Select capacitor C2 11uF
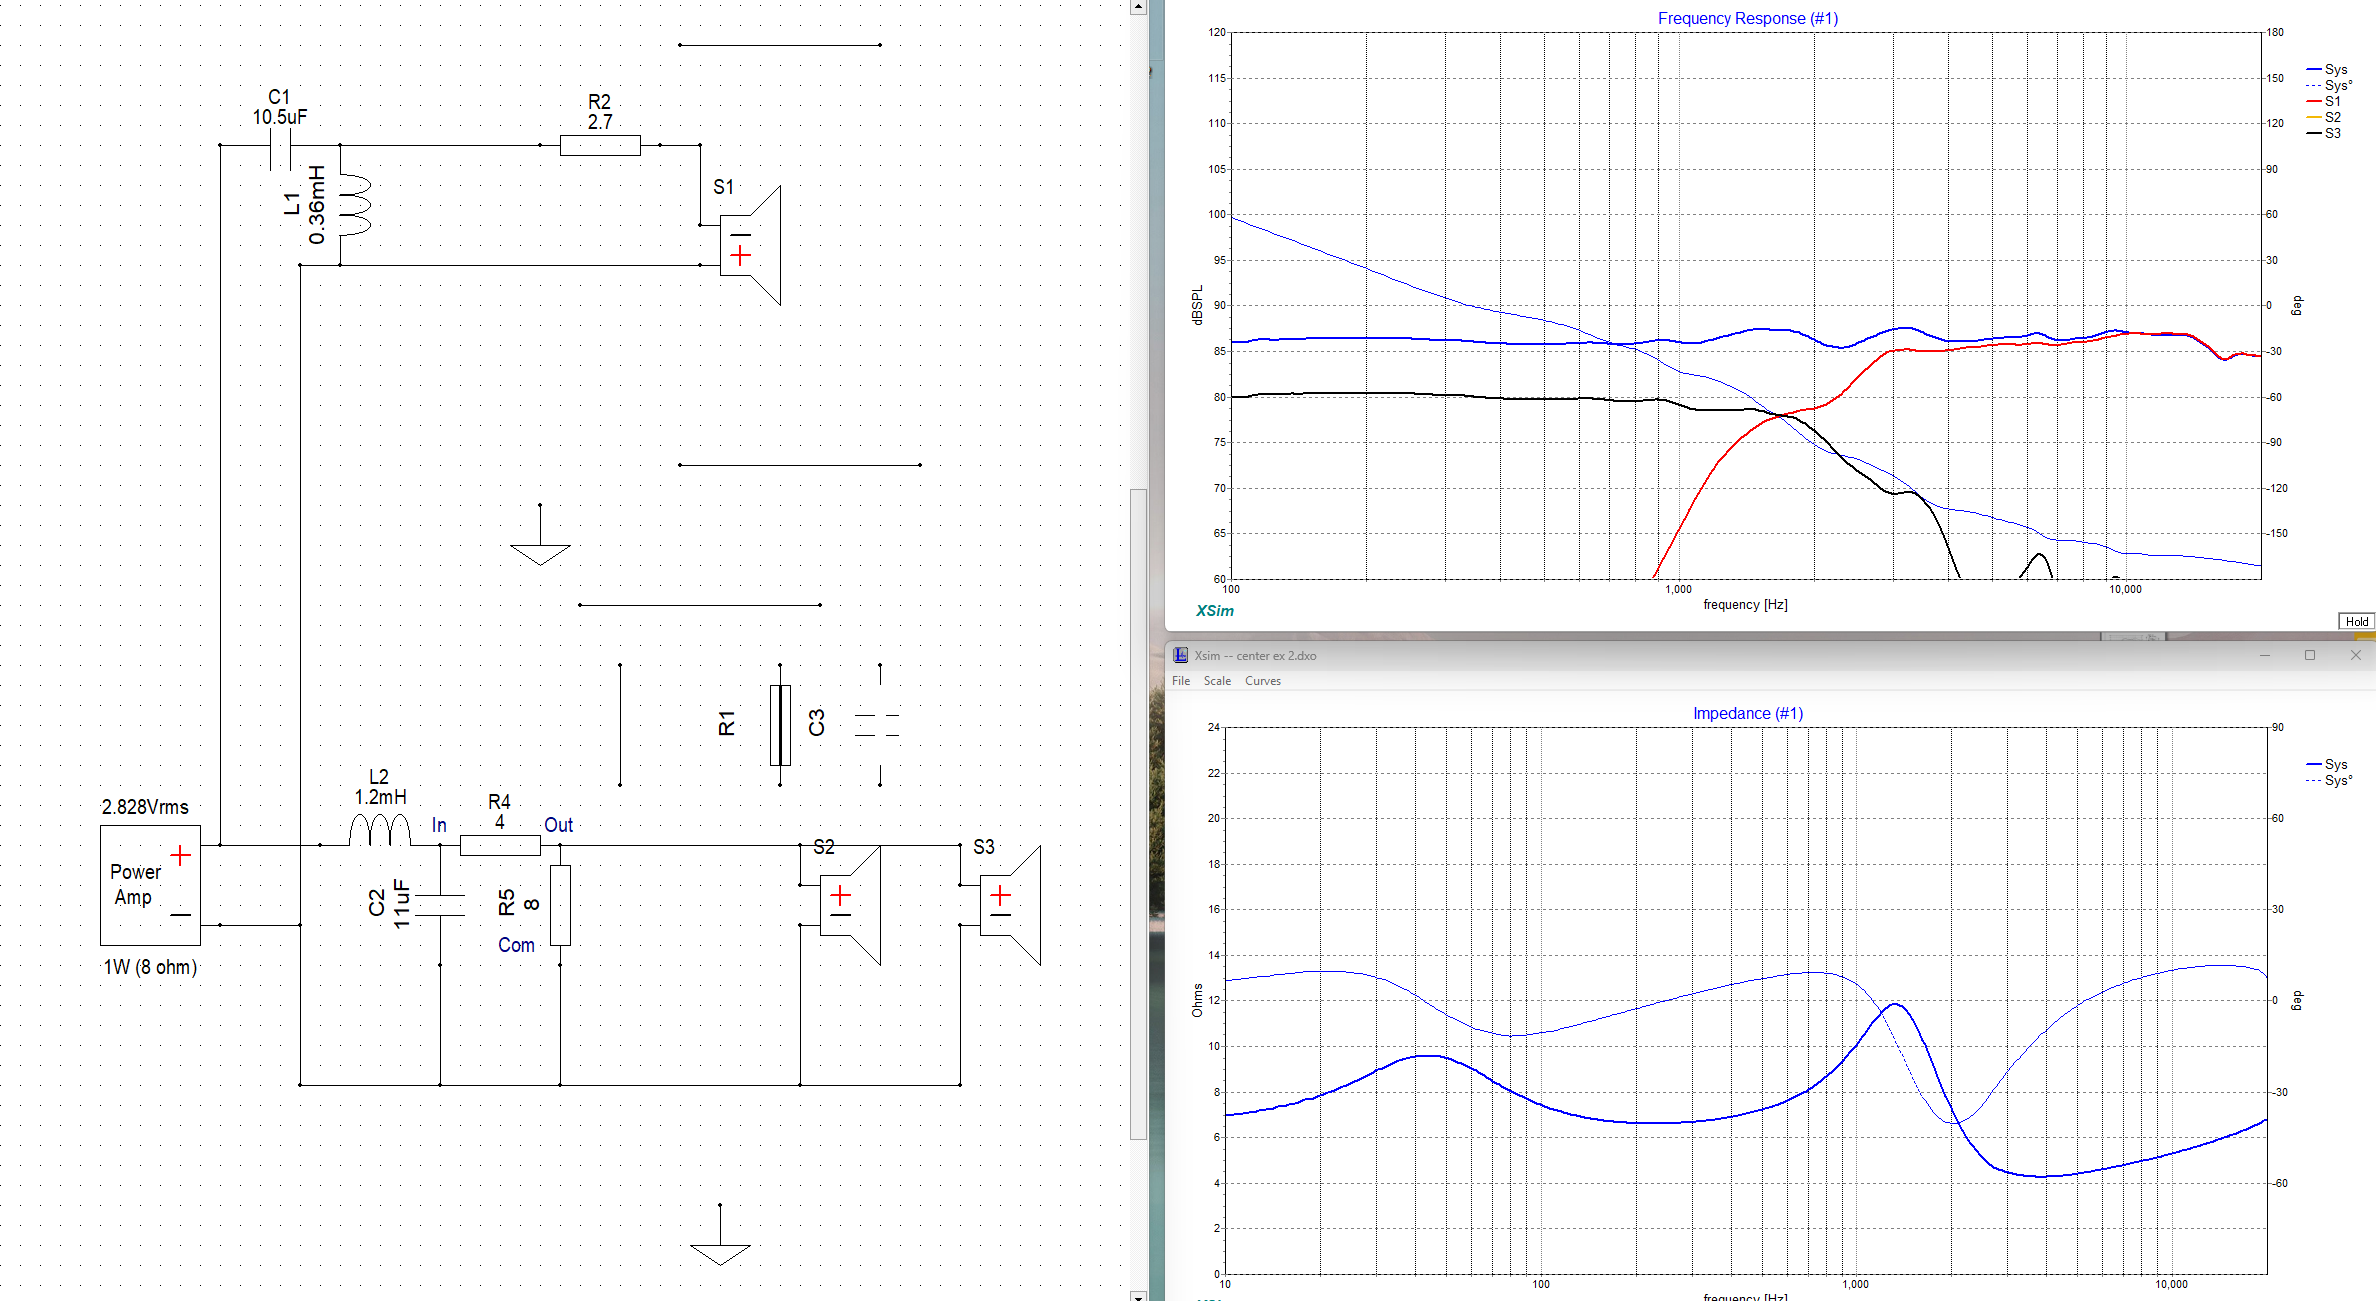This screenshot has width=2376, height=1301. (440, 904)
